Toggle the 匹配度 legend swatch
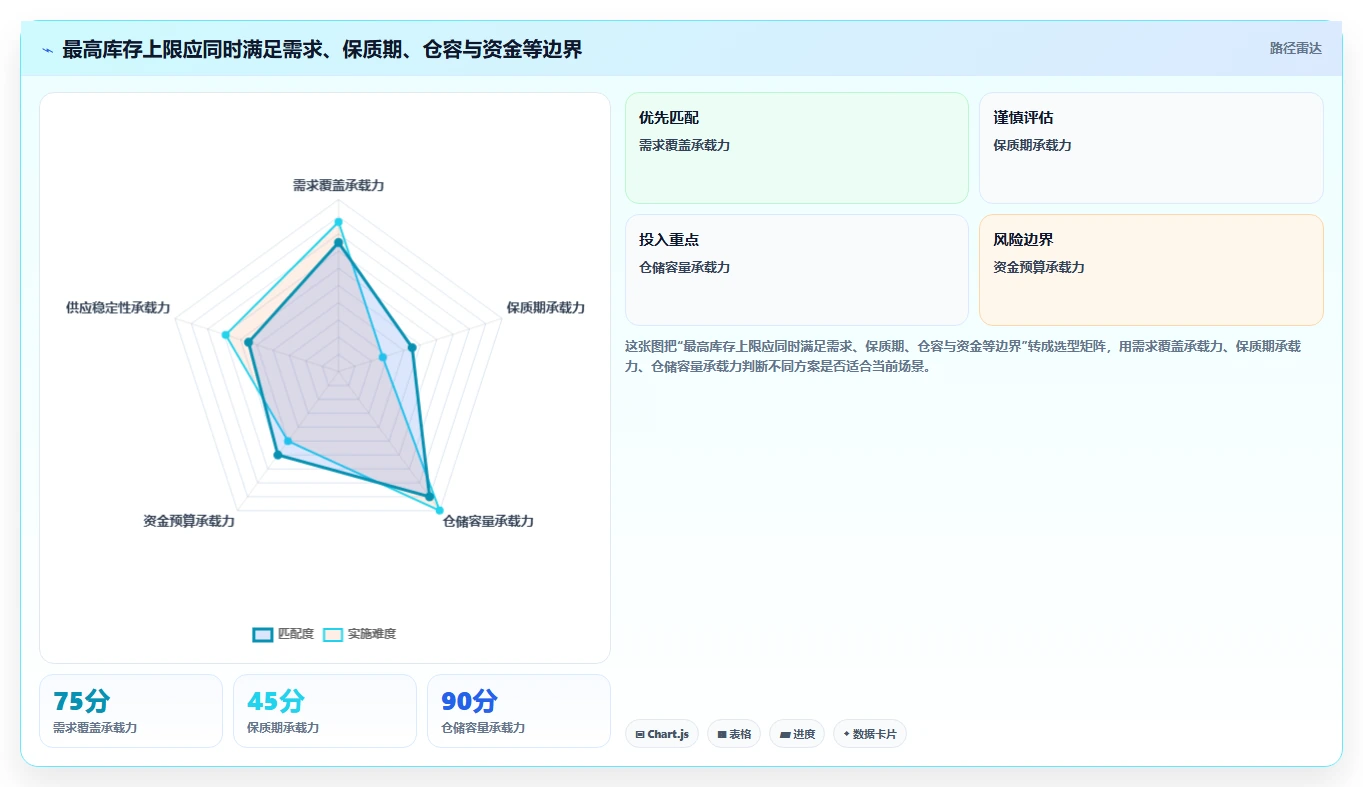 (x=263, y=634)
